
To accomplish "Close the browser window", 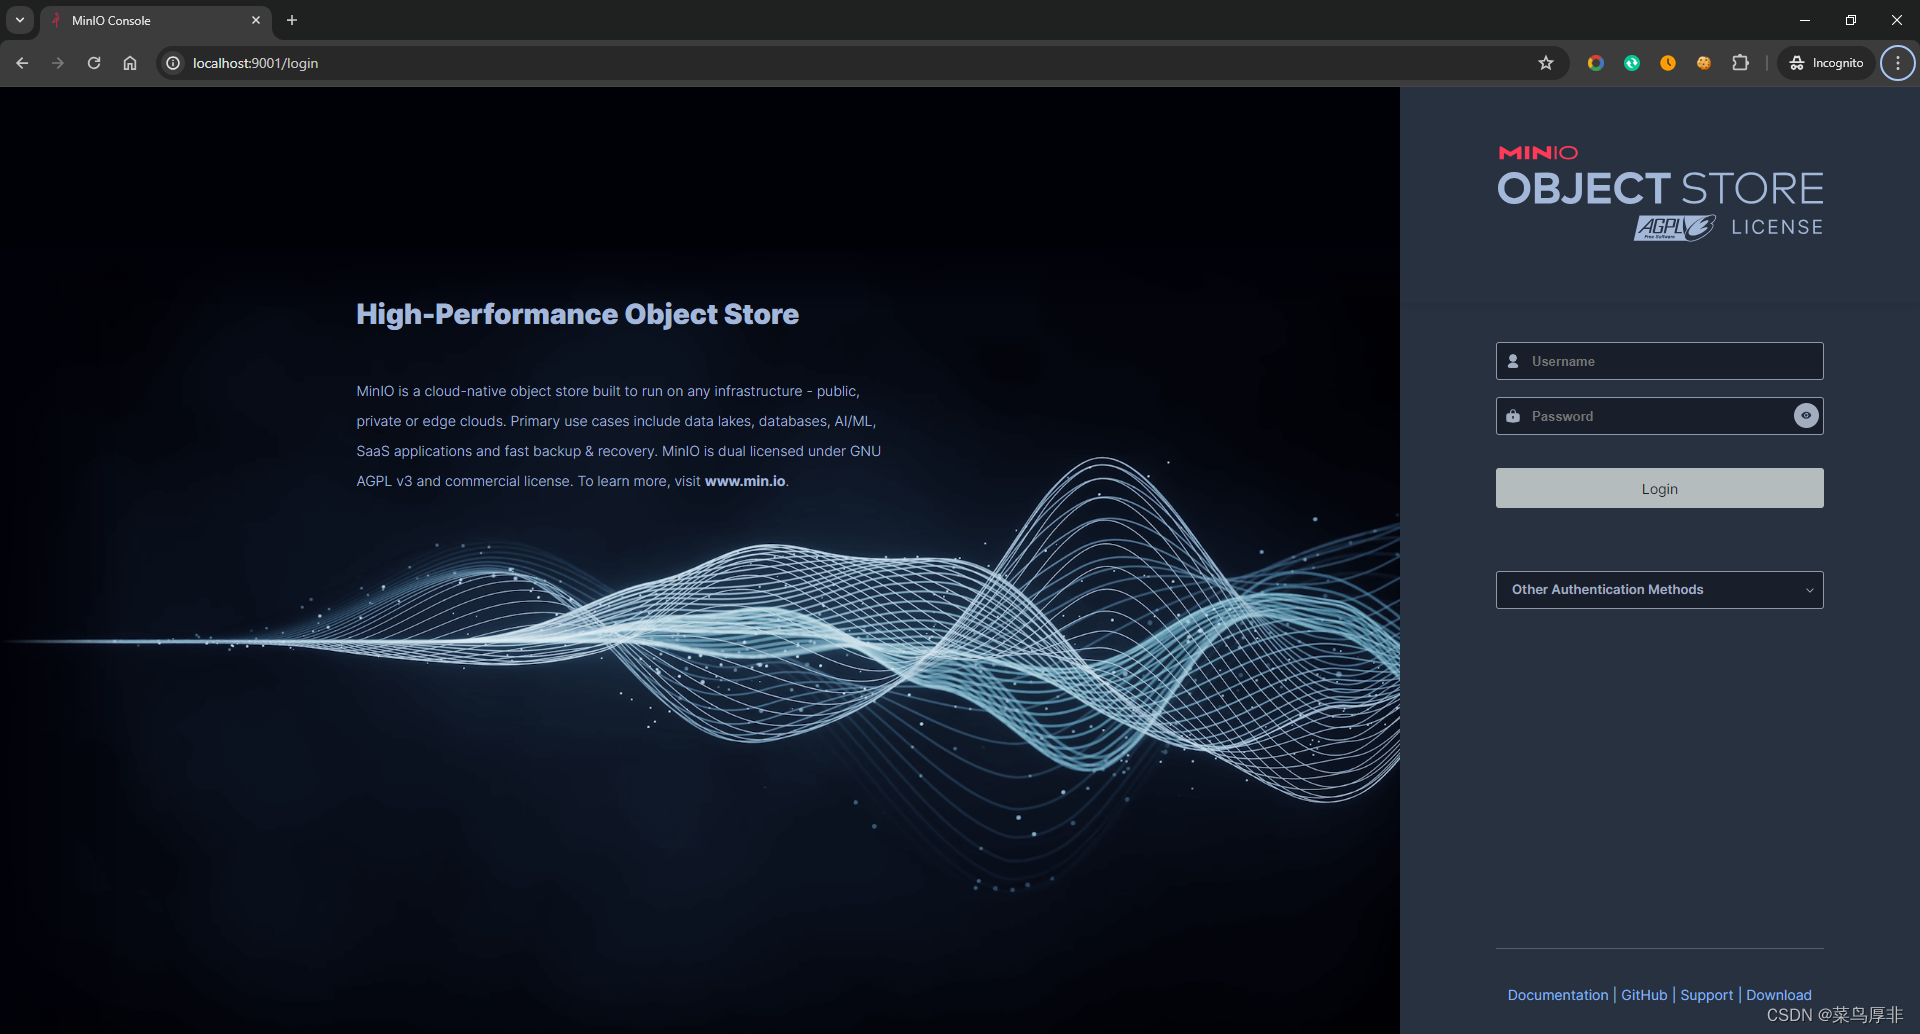I will pyautogui.click(x=1897, y=20).
